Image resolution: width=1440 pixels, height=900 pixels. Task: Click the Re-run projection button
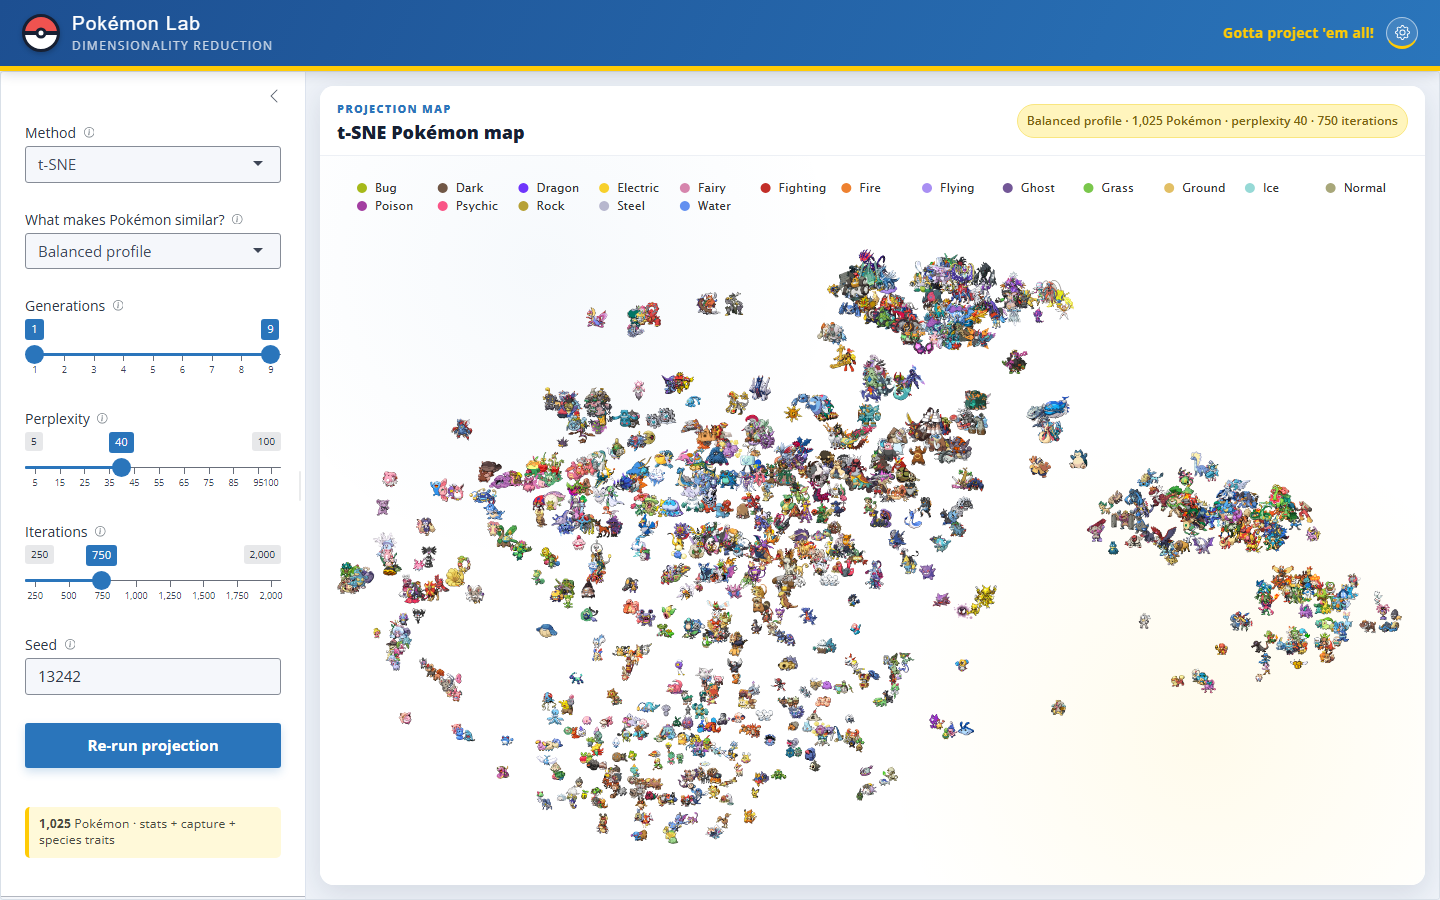153,746
